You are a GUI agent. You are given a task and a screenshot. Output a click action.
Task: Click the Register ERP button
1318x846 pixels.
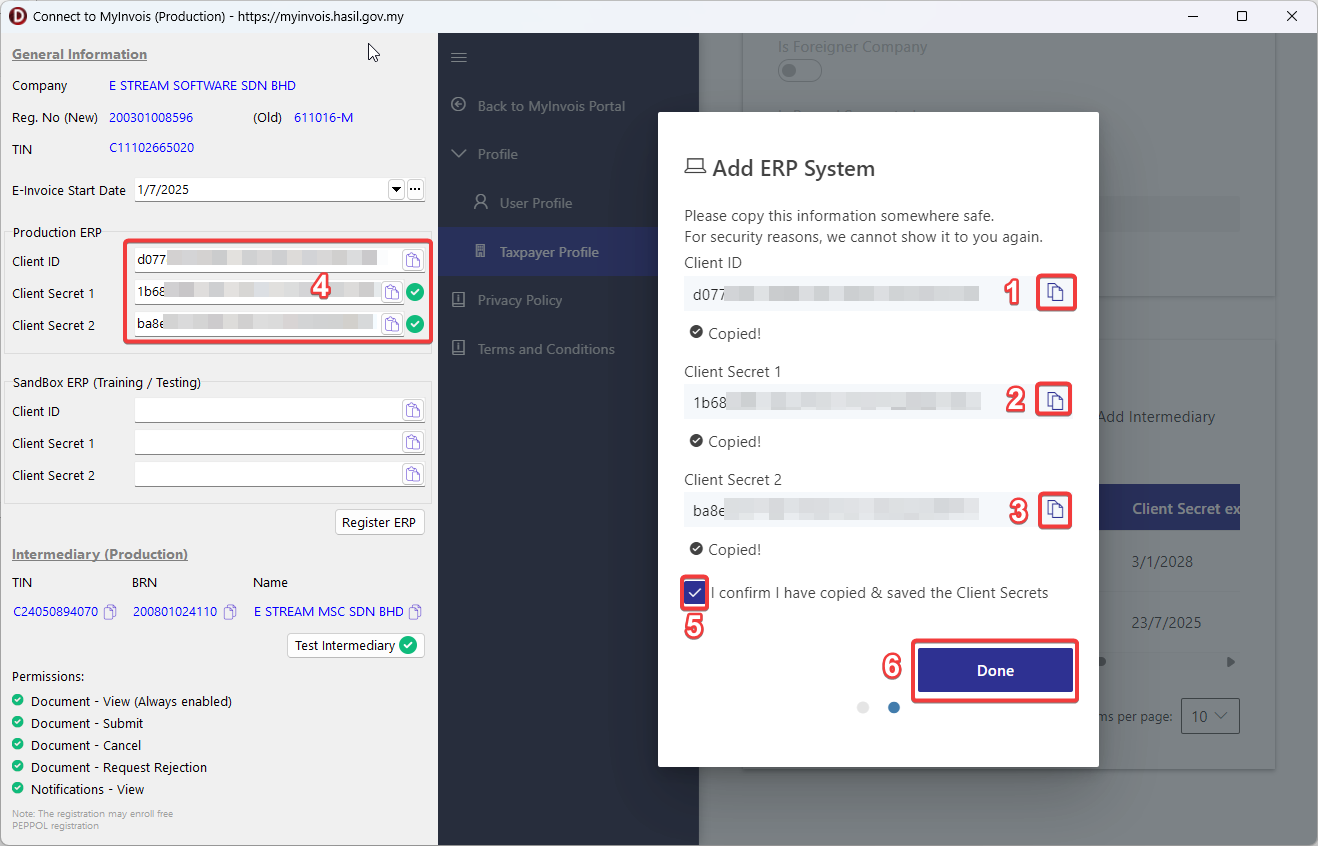[379, 522]
